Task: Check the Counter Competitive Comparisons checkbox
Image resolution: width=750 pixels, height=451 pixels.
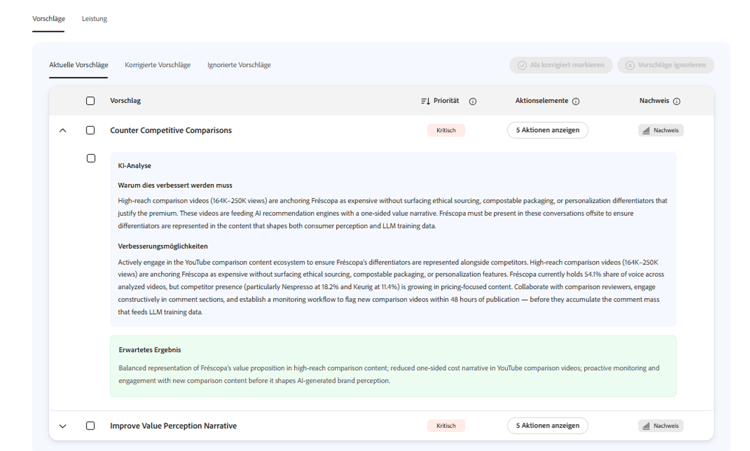Action: 90,130
